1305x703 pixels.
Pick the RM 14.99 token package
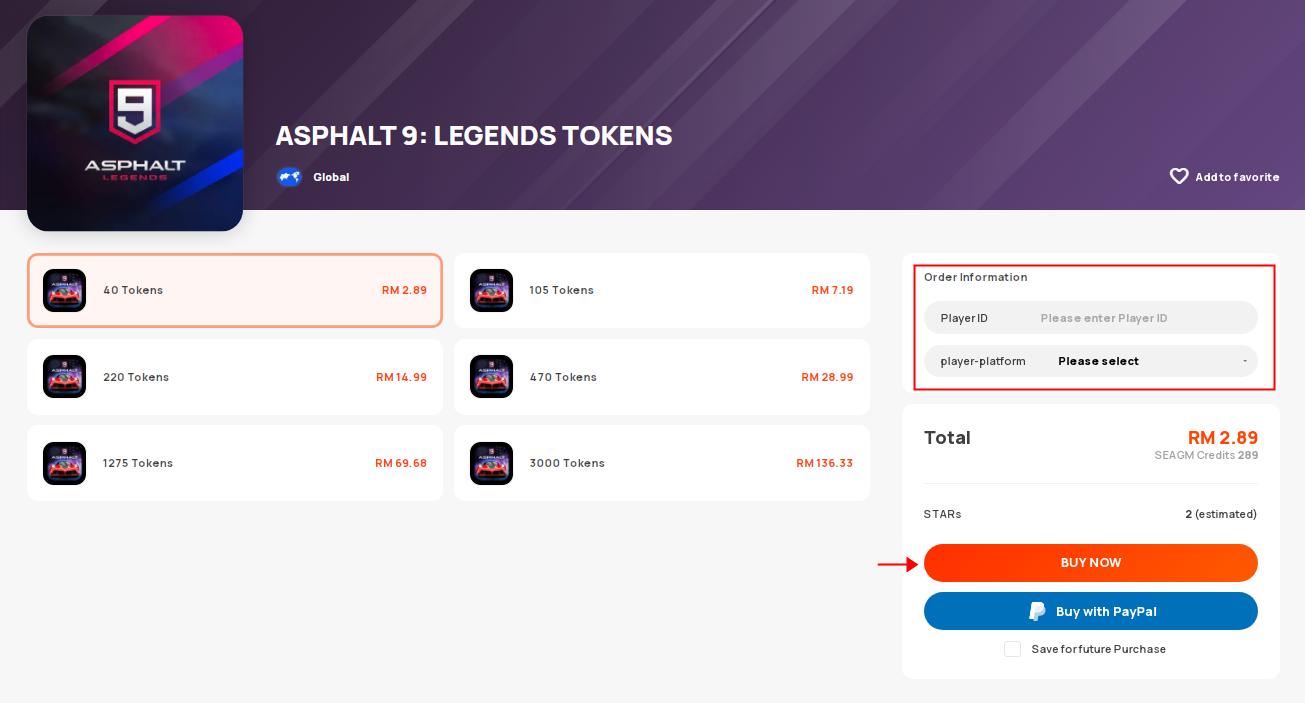point(235,377)
